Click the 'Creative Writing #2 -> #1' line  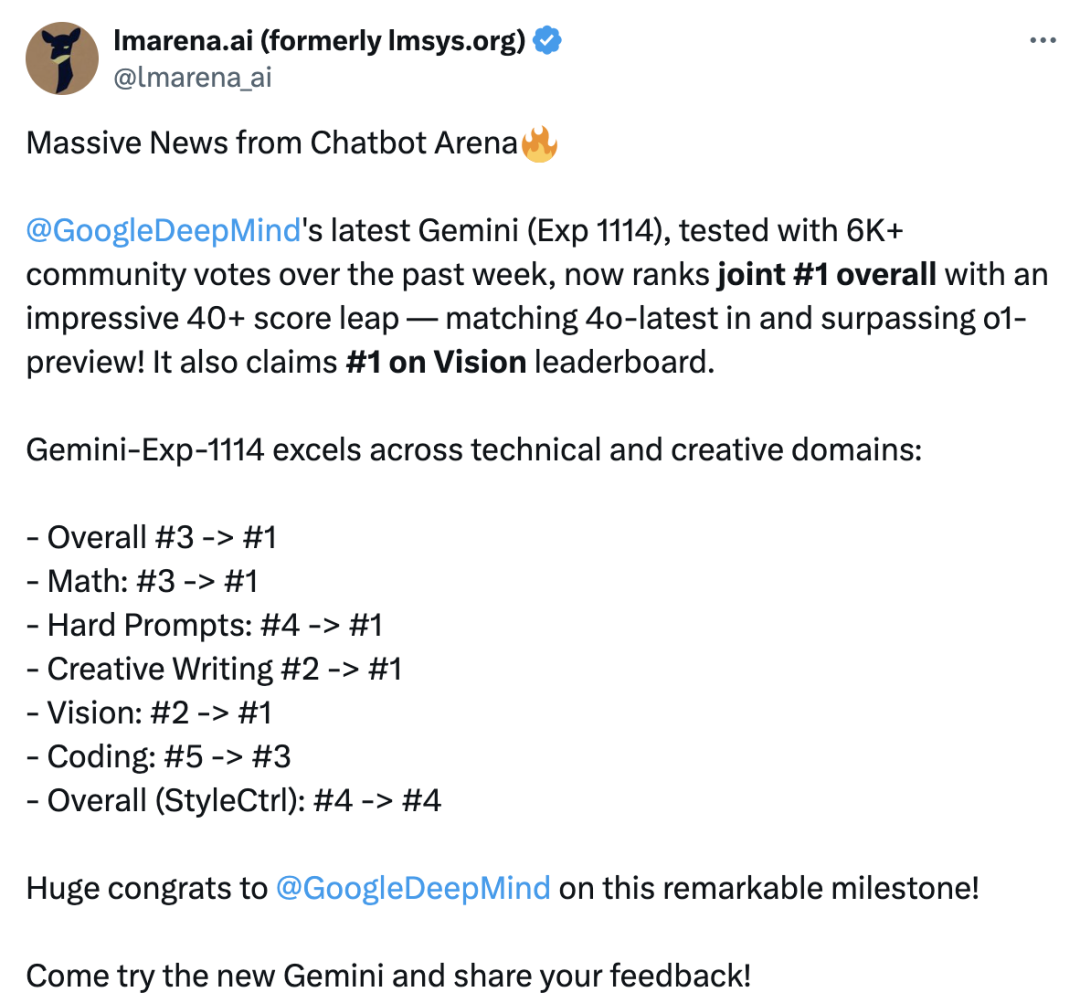[x=214, y=670]
